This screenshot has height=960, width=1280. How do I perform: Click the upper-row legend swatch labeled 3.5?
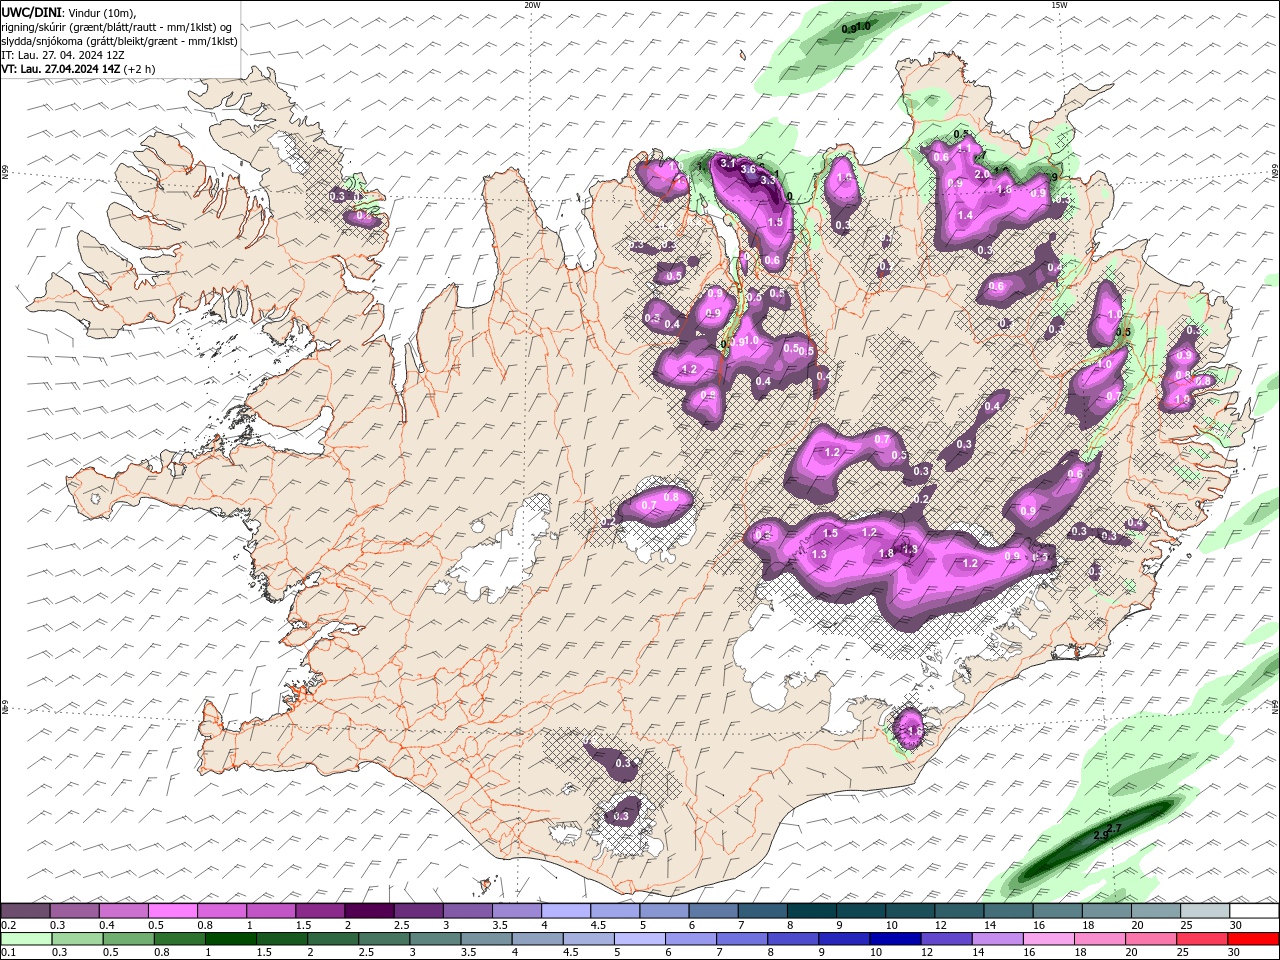coord(516,911)
